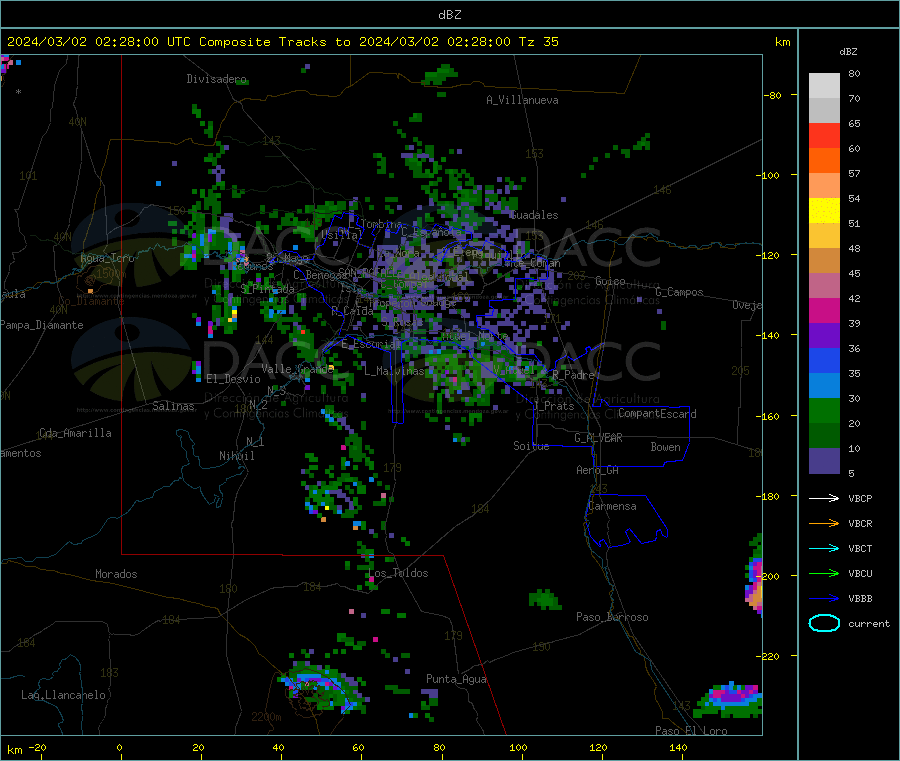Click the Soitue location label
The height and width of the screenshot is (761, 900).
(x=531, y=446)
